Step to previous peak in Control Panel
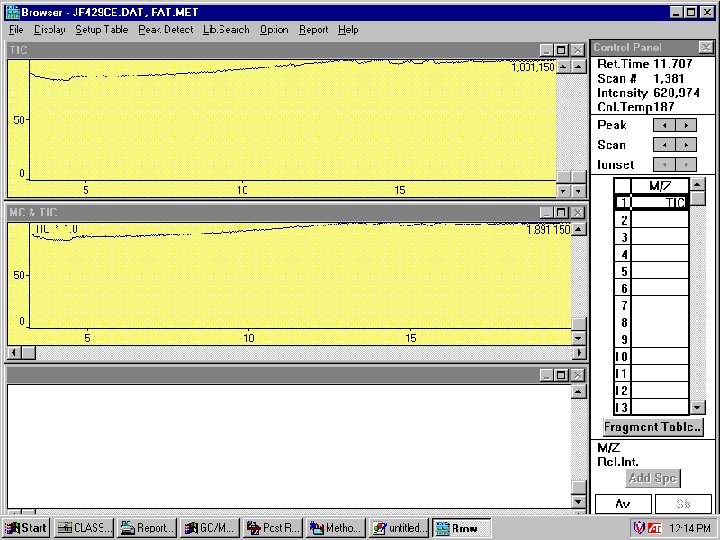Image resolution: width=720 pixels, height=540 pixels. [x=664, y=125]
